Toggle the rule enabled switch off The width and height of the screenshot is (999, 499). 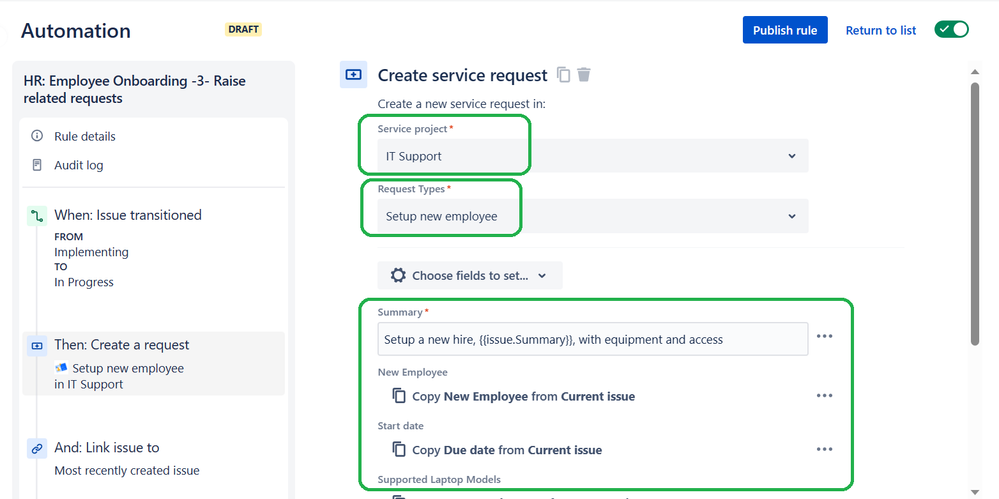click(951, 29)
